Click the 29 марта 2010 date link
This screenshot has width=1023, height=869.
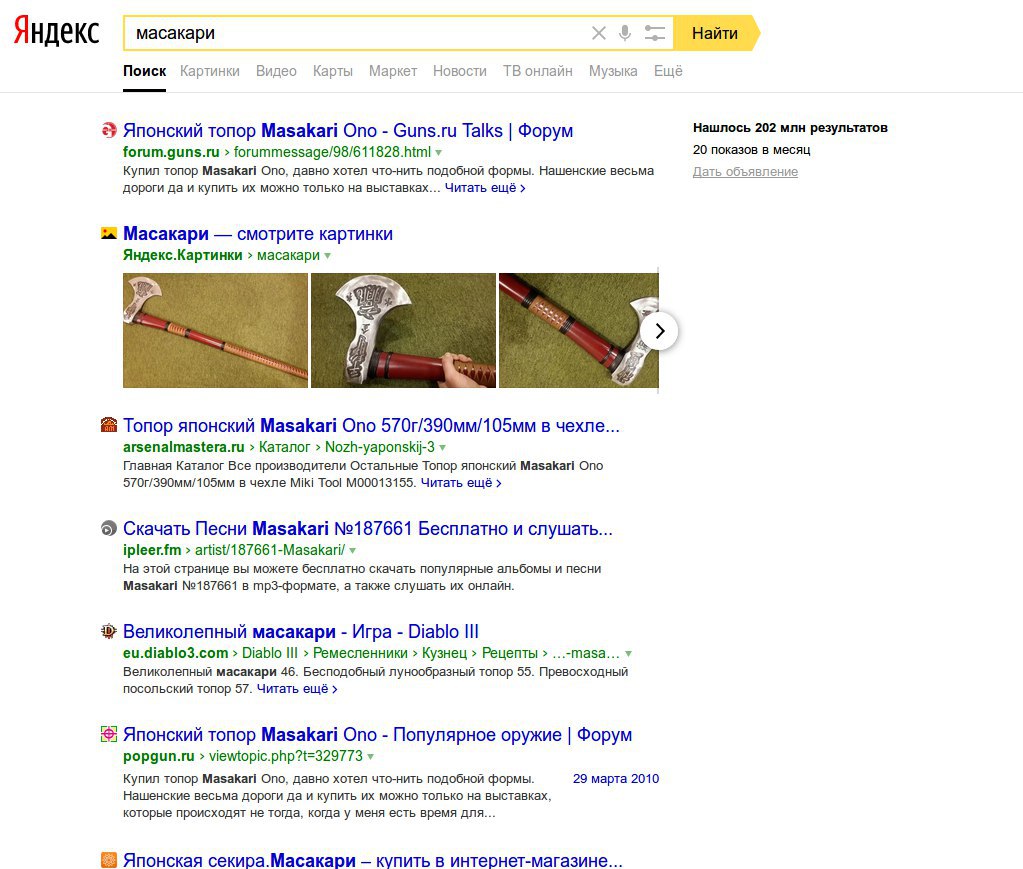pyautogui.click(x=616, y=778)
